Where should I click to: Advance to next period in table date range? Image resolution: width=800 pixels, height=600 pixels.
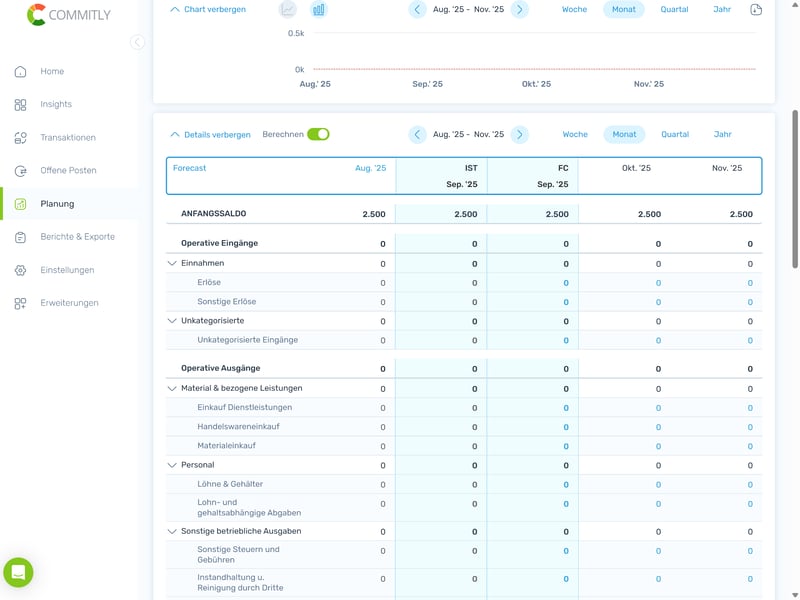[x=519, y=135]
